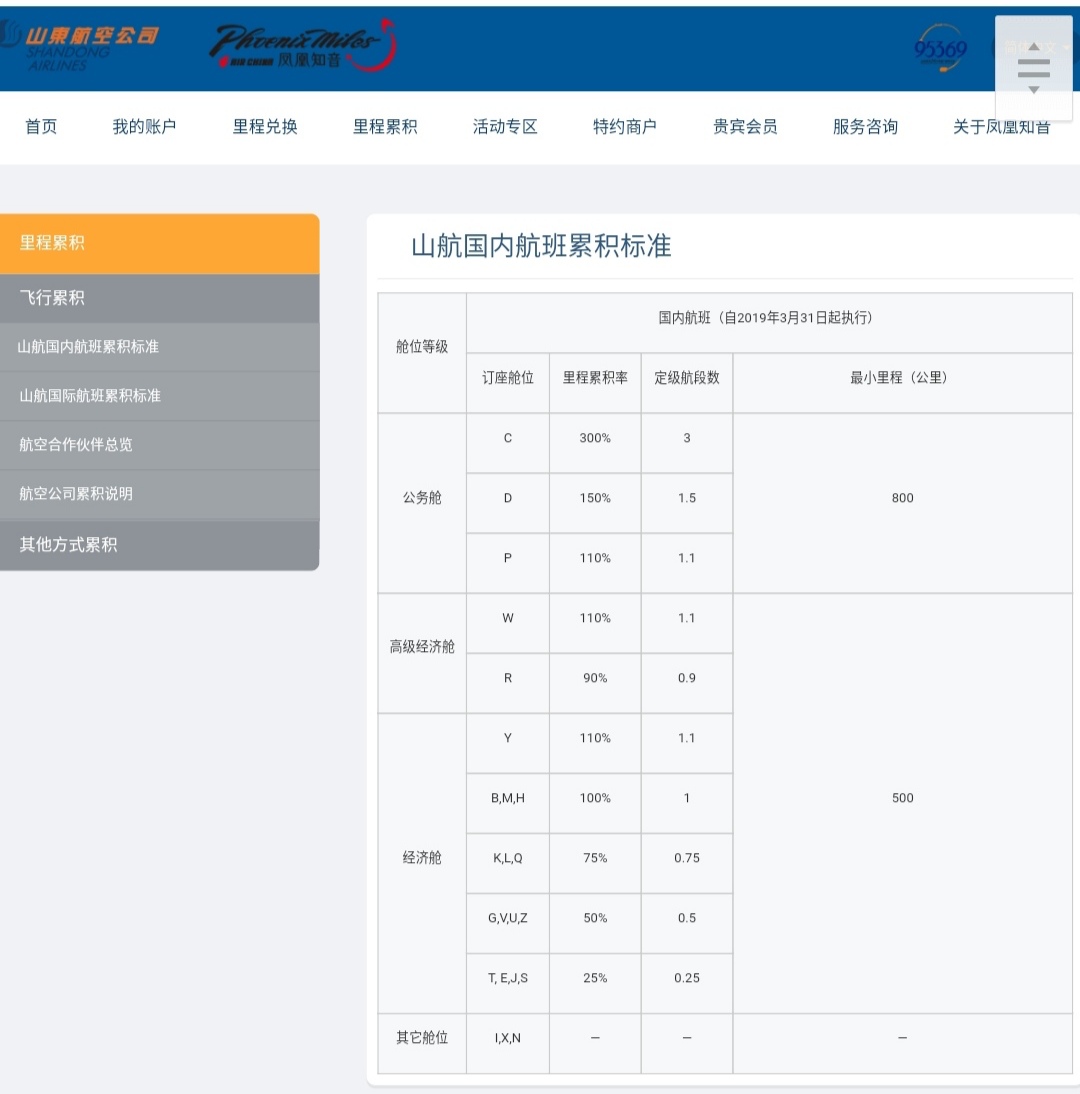Open the 服务咨询 menu
Viewport: 1080px width, 1094px height.
pyautogui.click(x=865, y=126)
